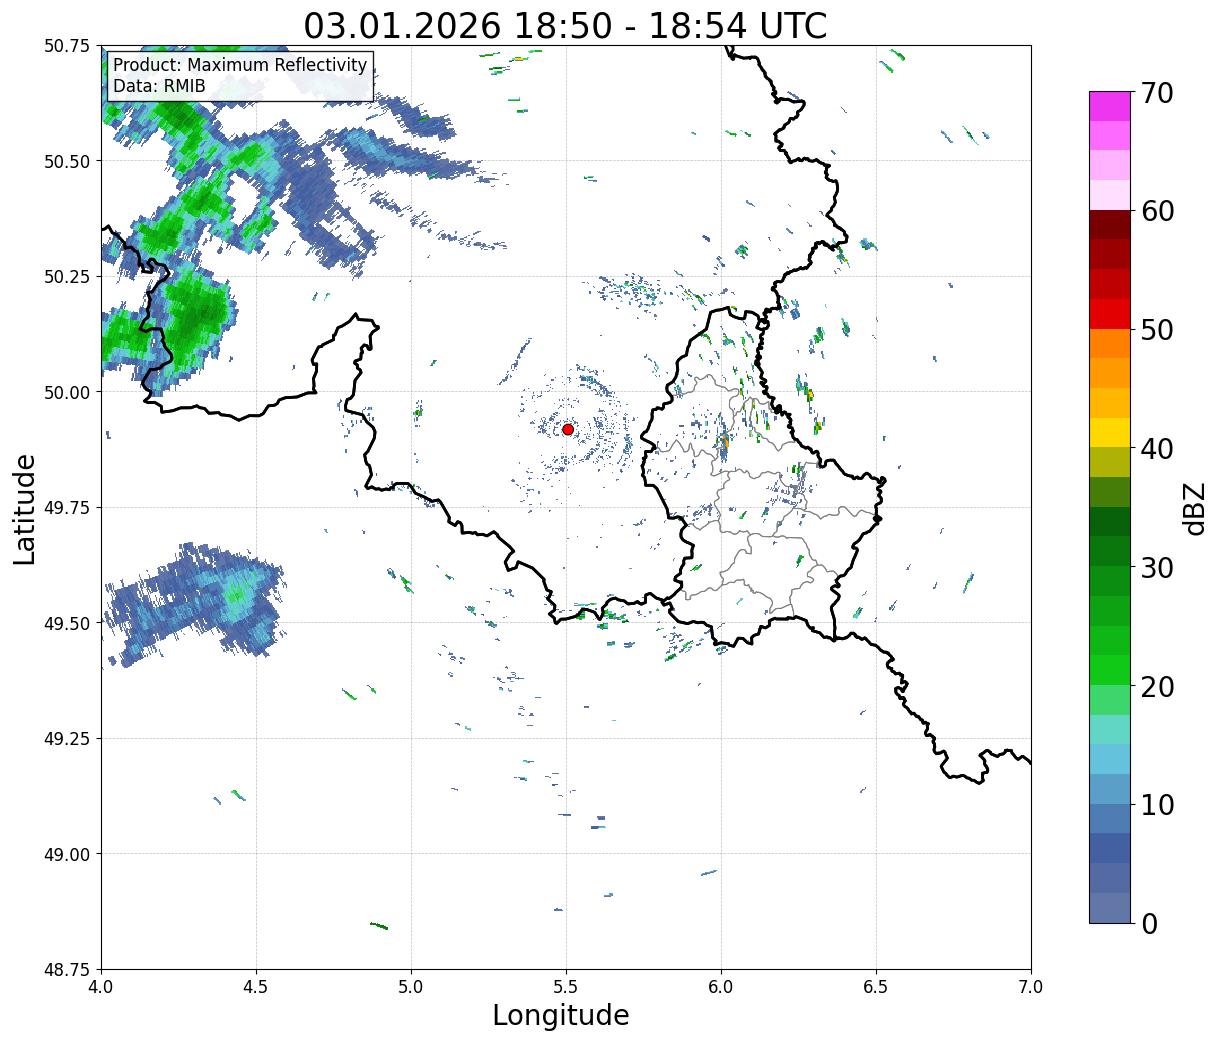Screen dimensions: 1219x1040
Task: Click the latitude tick label 50.75
Action: (67, 46)
